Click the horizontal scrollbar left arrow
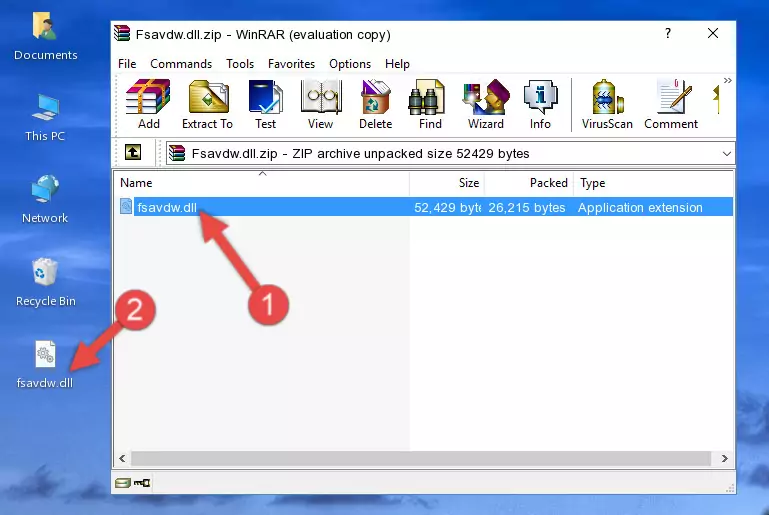 [x=122, y=459]
